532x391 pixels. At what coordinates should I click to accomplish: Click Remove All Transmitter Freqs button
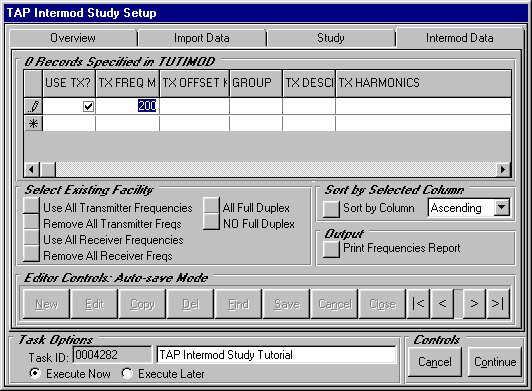31,222
